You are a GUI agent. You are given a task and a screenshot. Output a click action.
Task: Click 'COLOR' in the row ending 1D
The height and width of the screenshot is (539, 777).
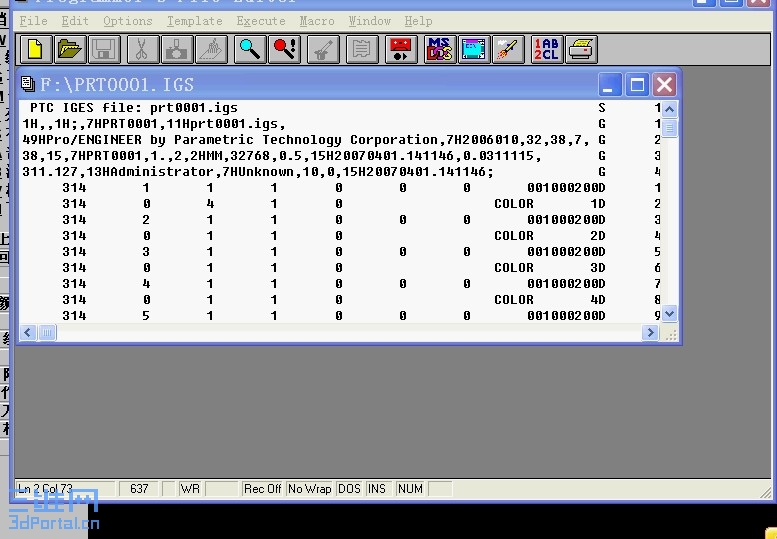point(514,204)
